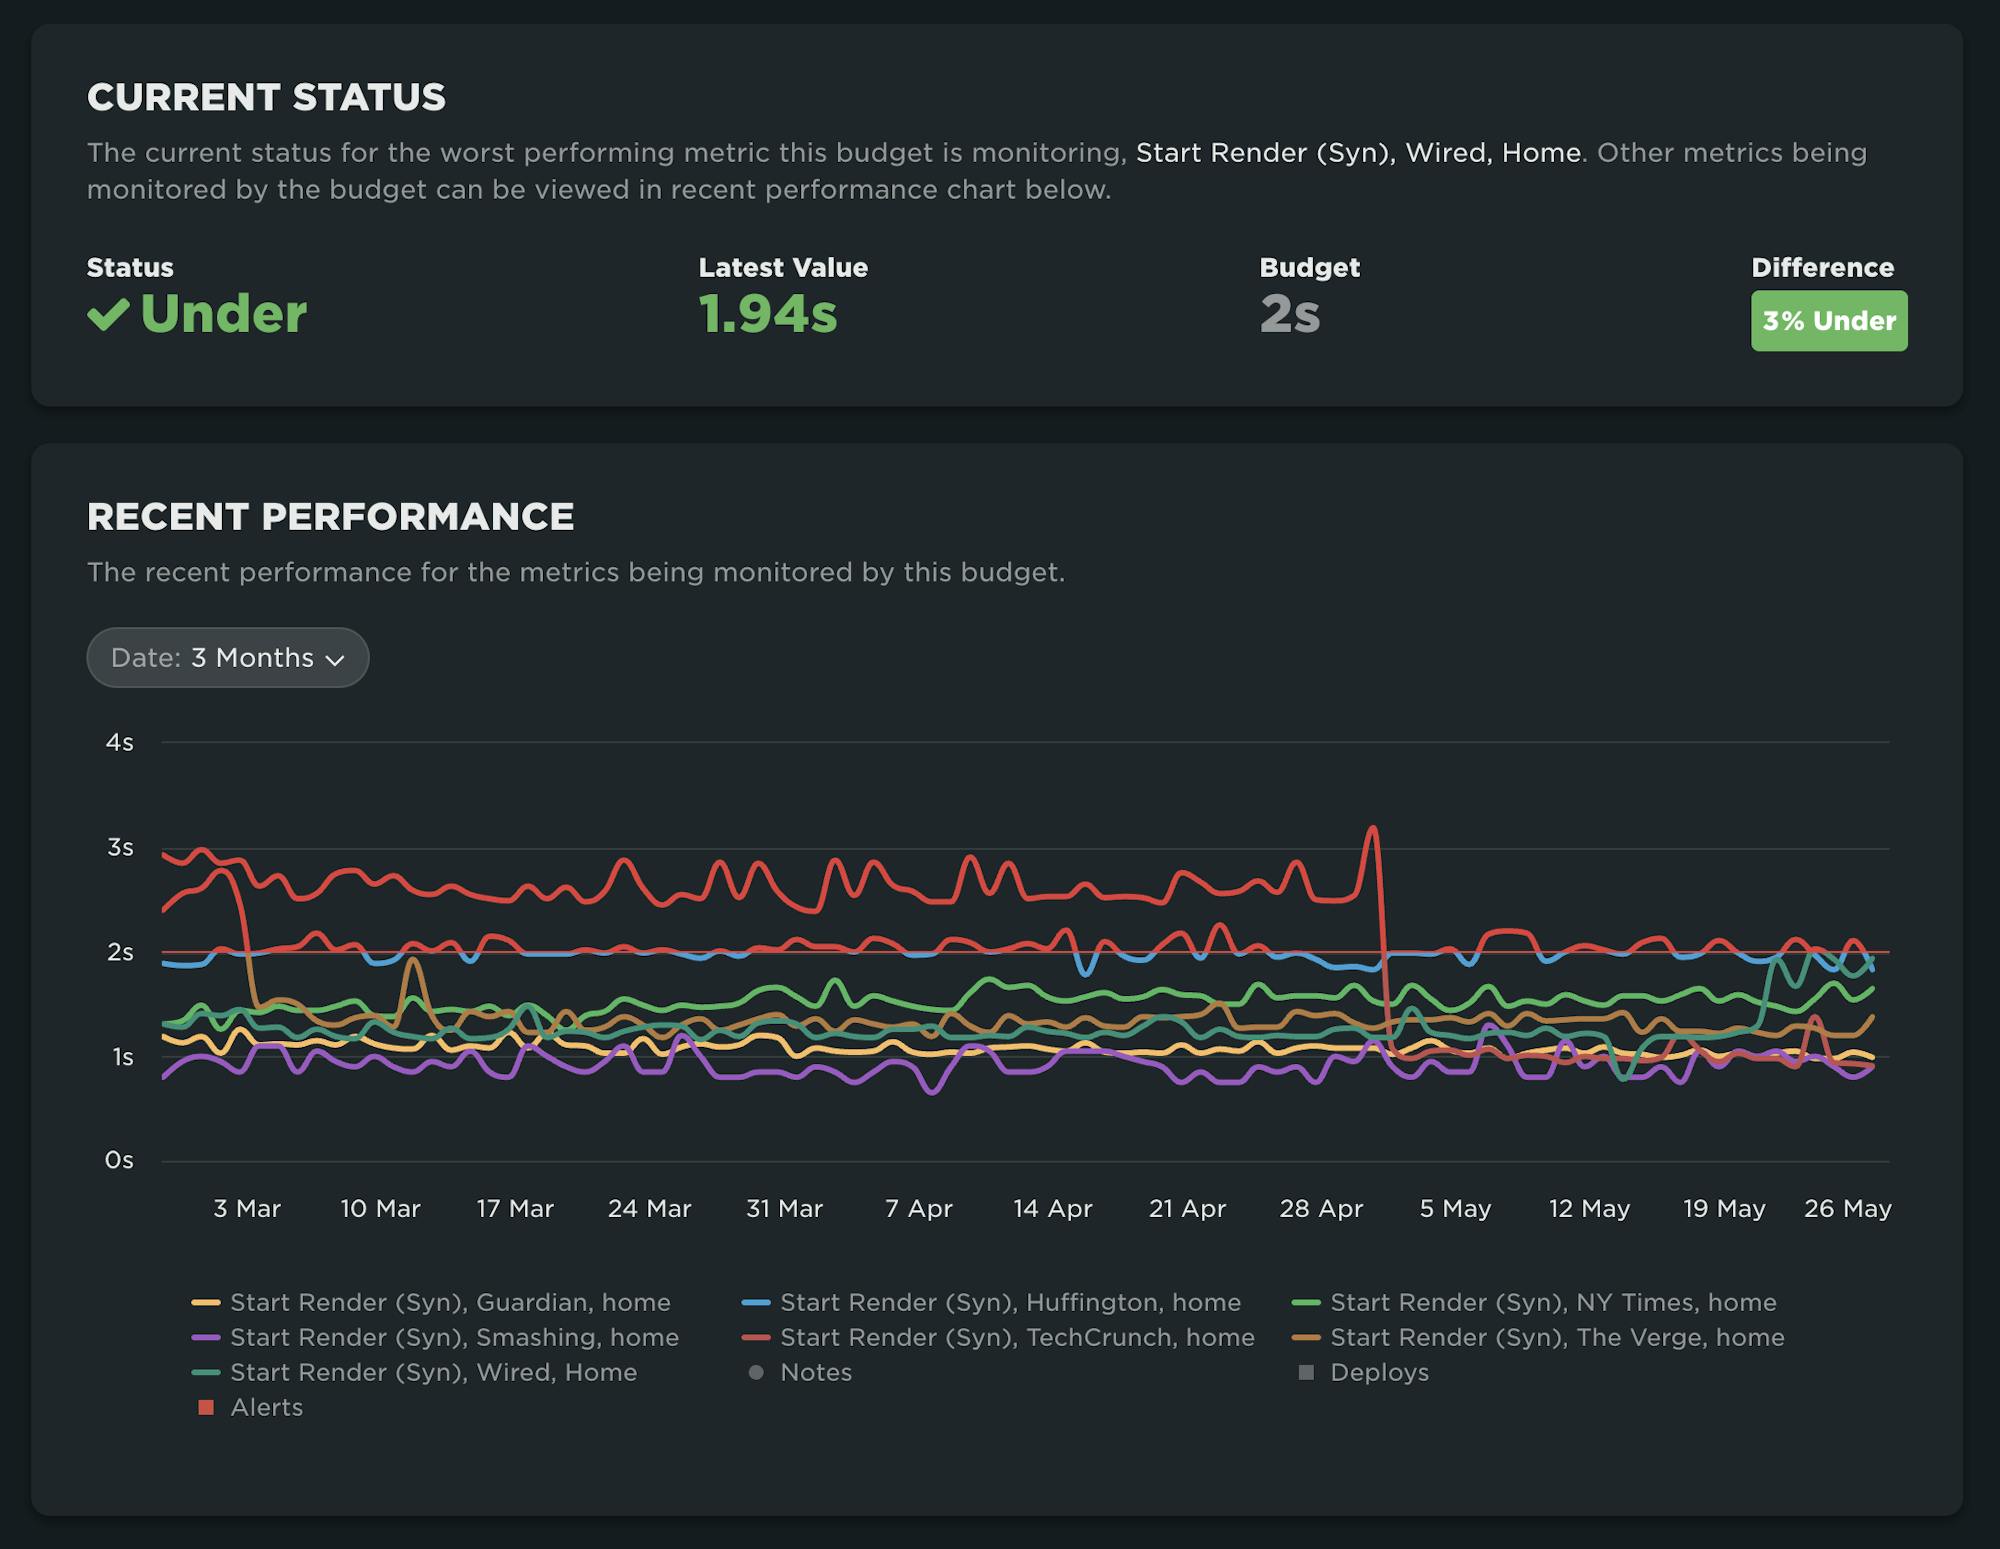Toggle NY Times home legend series
Screen dimensions: 2000x1549
pyautogui.click(x=1552, y=1302)
